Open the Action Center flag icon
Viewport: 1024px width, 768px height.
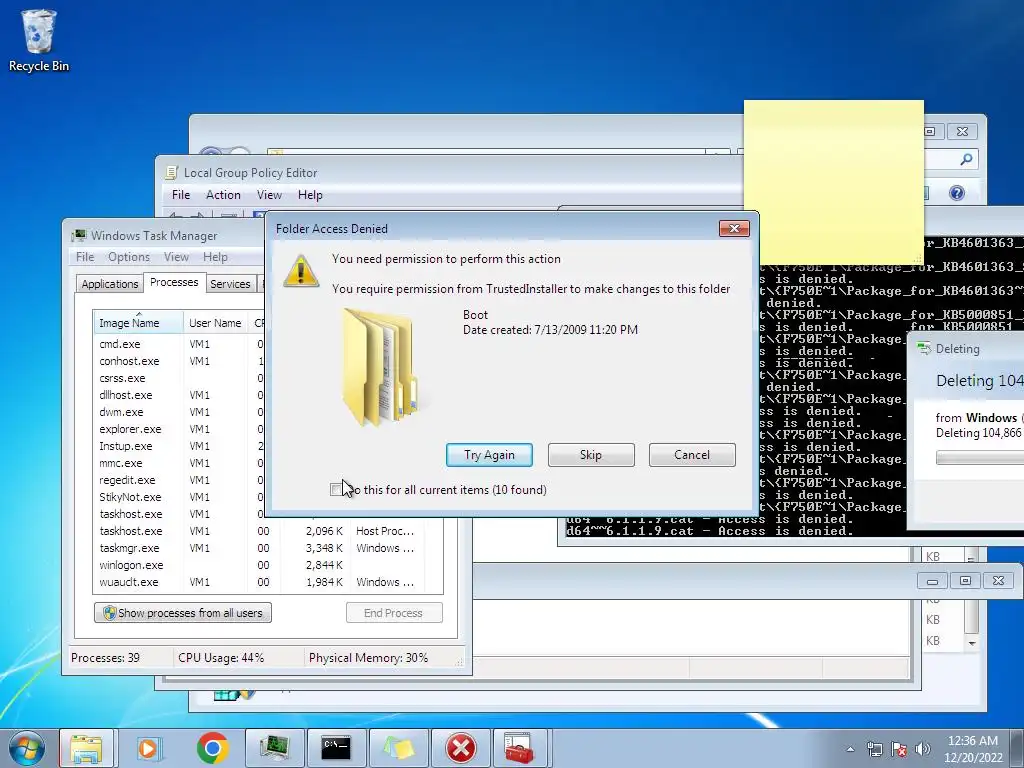point(899,749)
